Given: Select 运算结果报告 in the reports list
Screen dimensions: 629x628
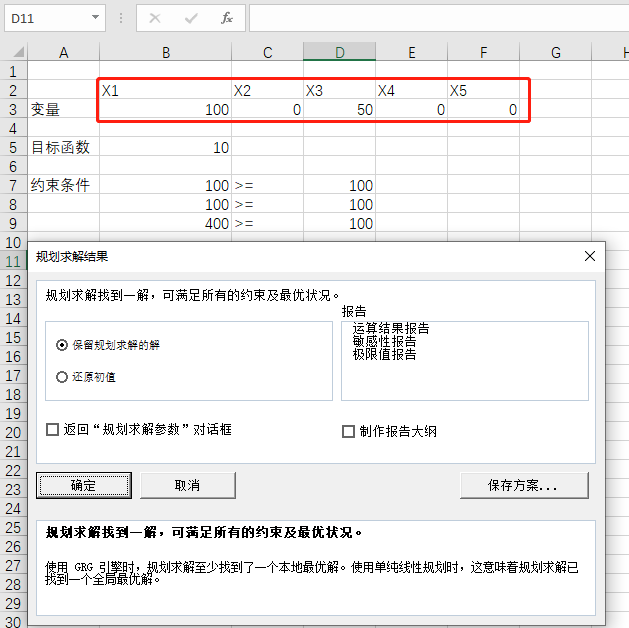Looking at the screenshot, I should tap(391, 328).
